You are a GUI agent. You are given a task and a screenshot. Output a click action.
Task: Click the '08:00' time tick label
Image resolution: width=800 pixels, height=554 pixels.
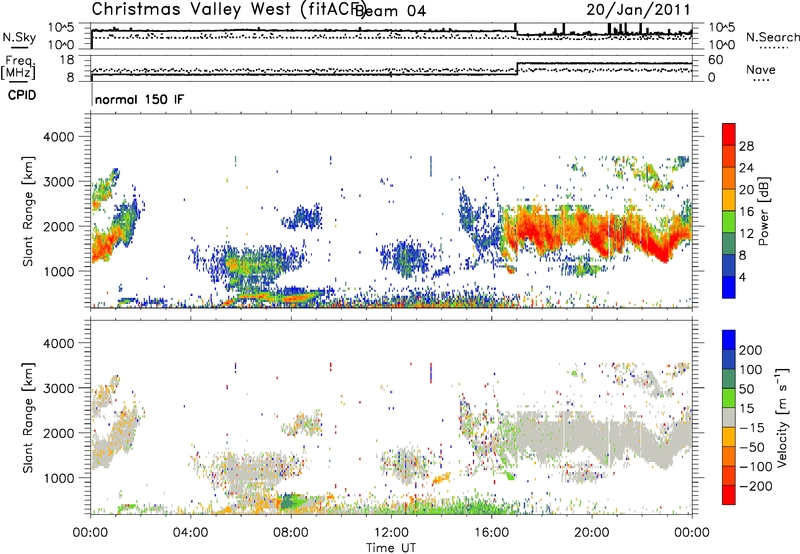pyautogui.click(x=291, y=533)
